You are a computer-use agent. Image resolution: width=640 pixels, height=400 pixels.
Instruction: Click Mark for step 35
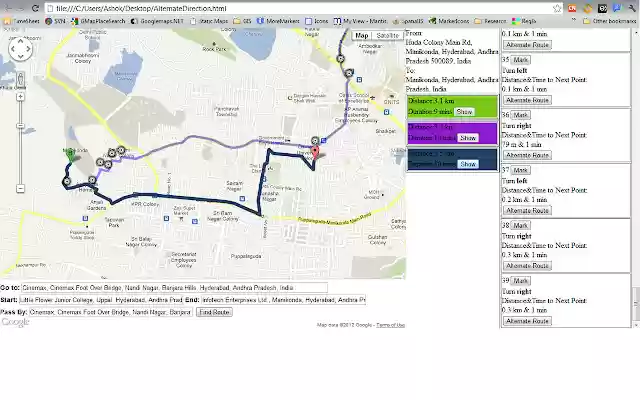[520, 60]
